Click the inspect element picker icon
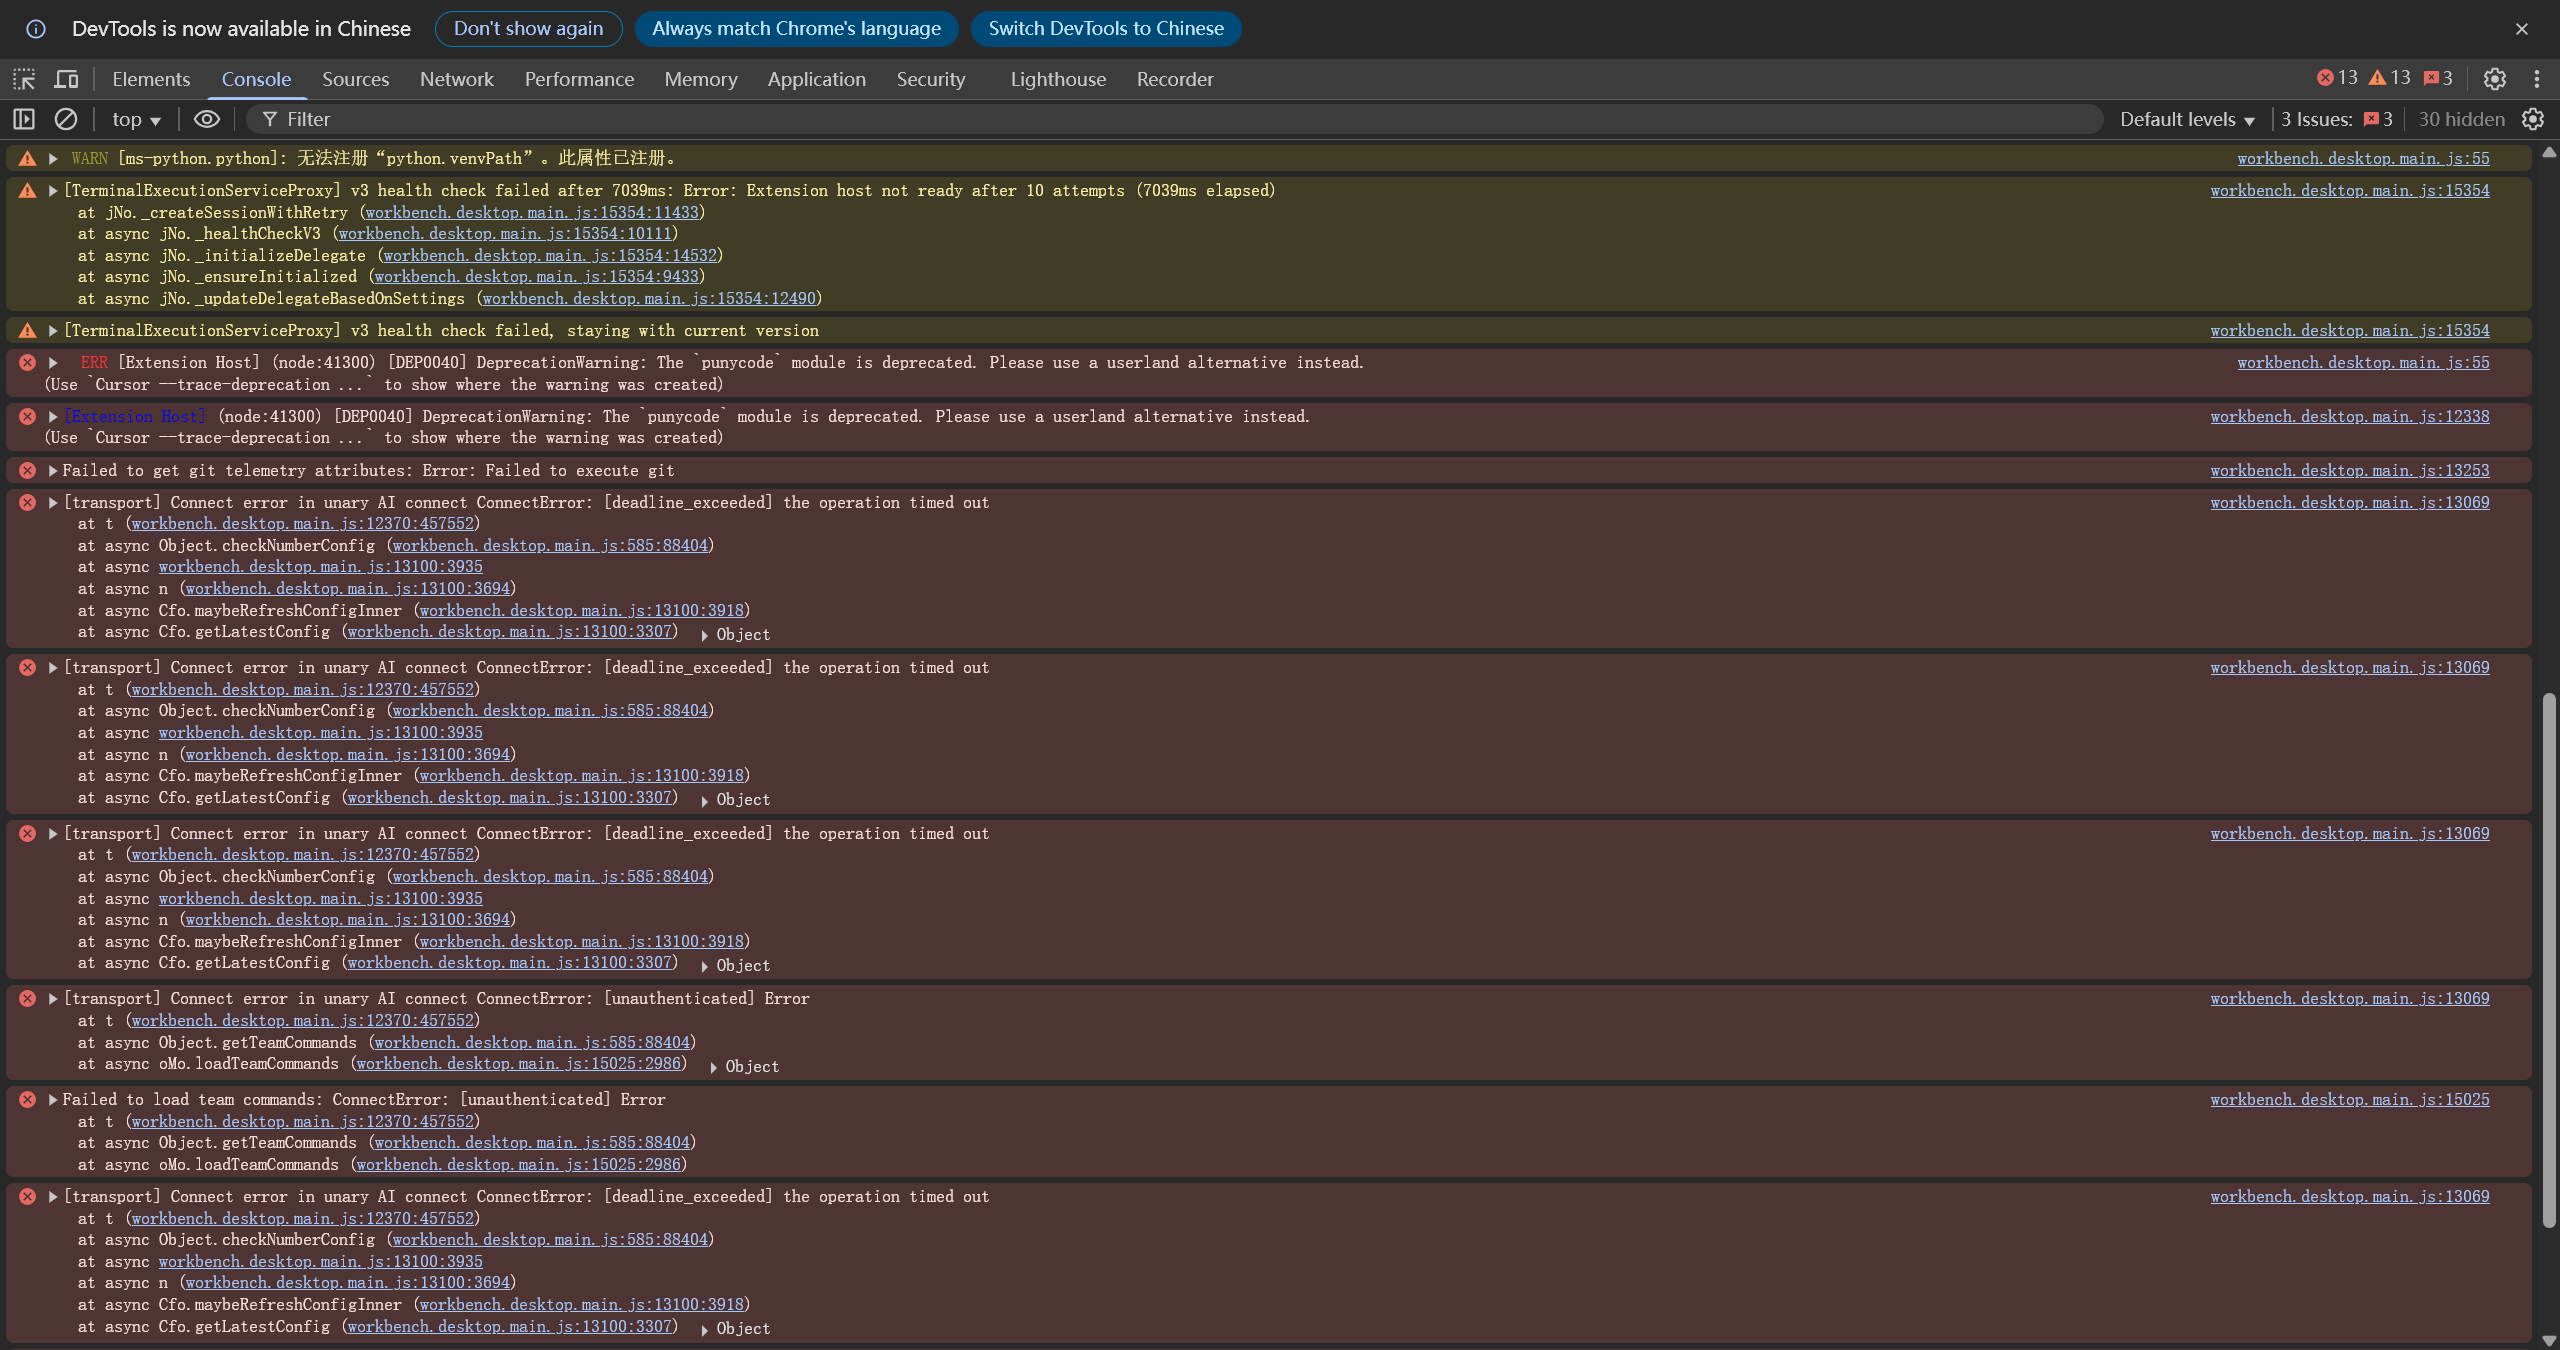 (24, 79)
